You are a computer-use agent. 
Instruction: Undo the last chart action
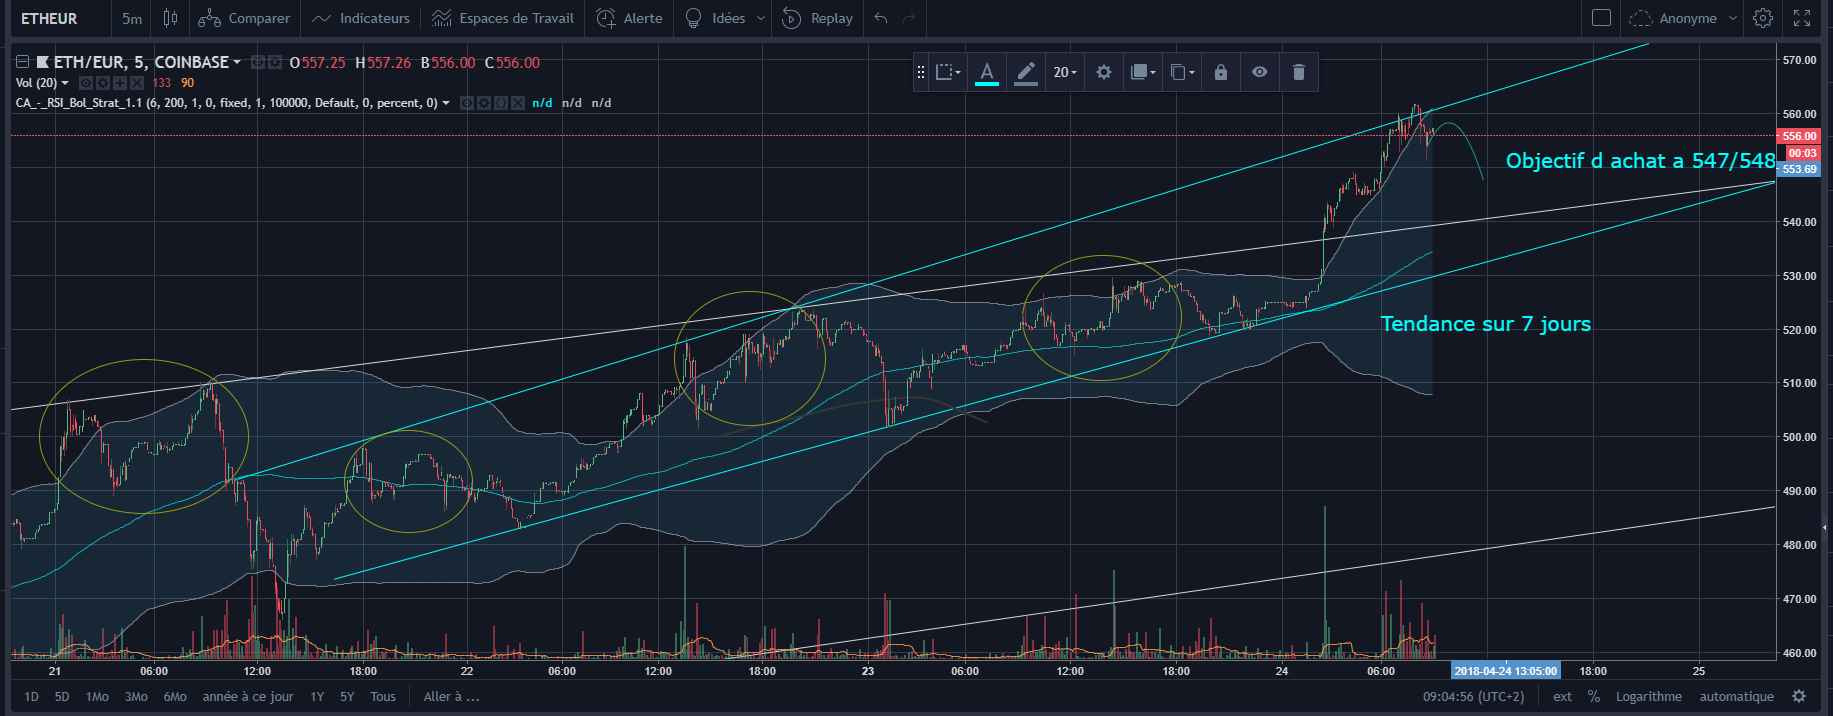click(x=880, y=18)
